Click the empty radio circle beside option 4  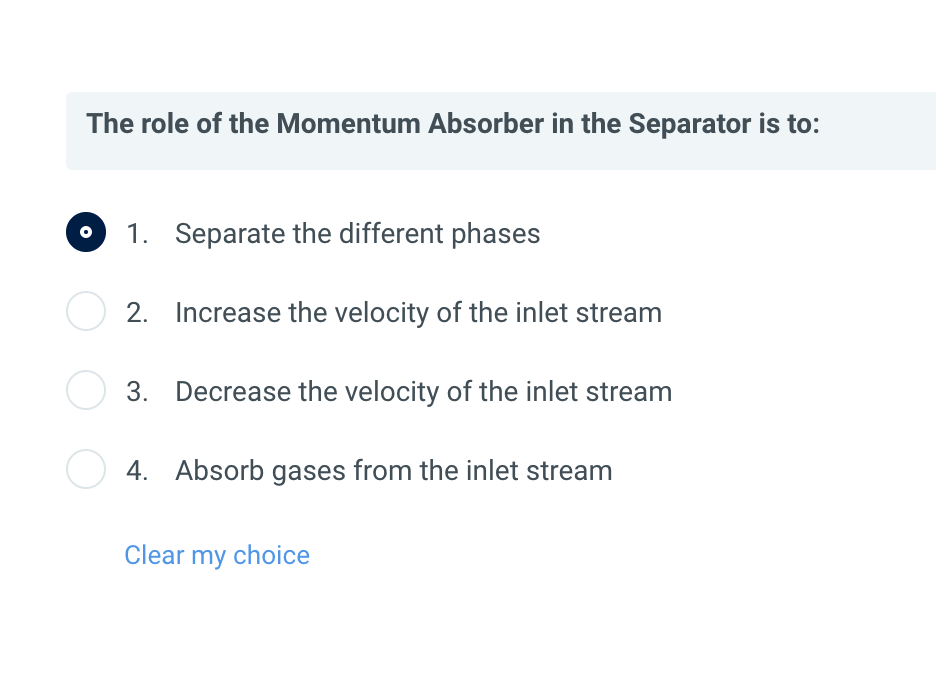(86, 469)
